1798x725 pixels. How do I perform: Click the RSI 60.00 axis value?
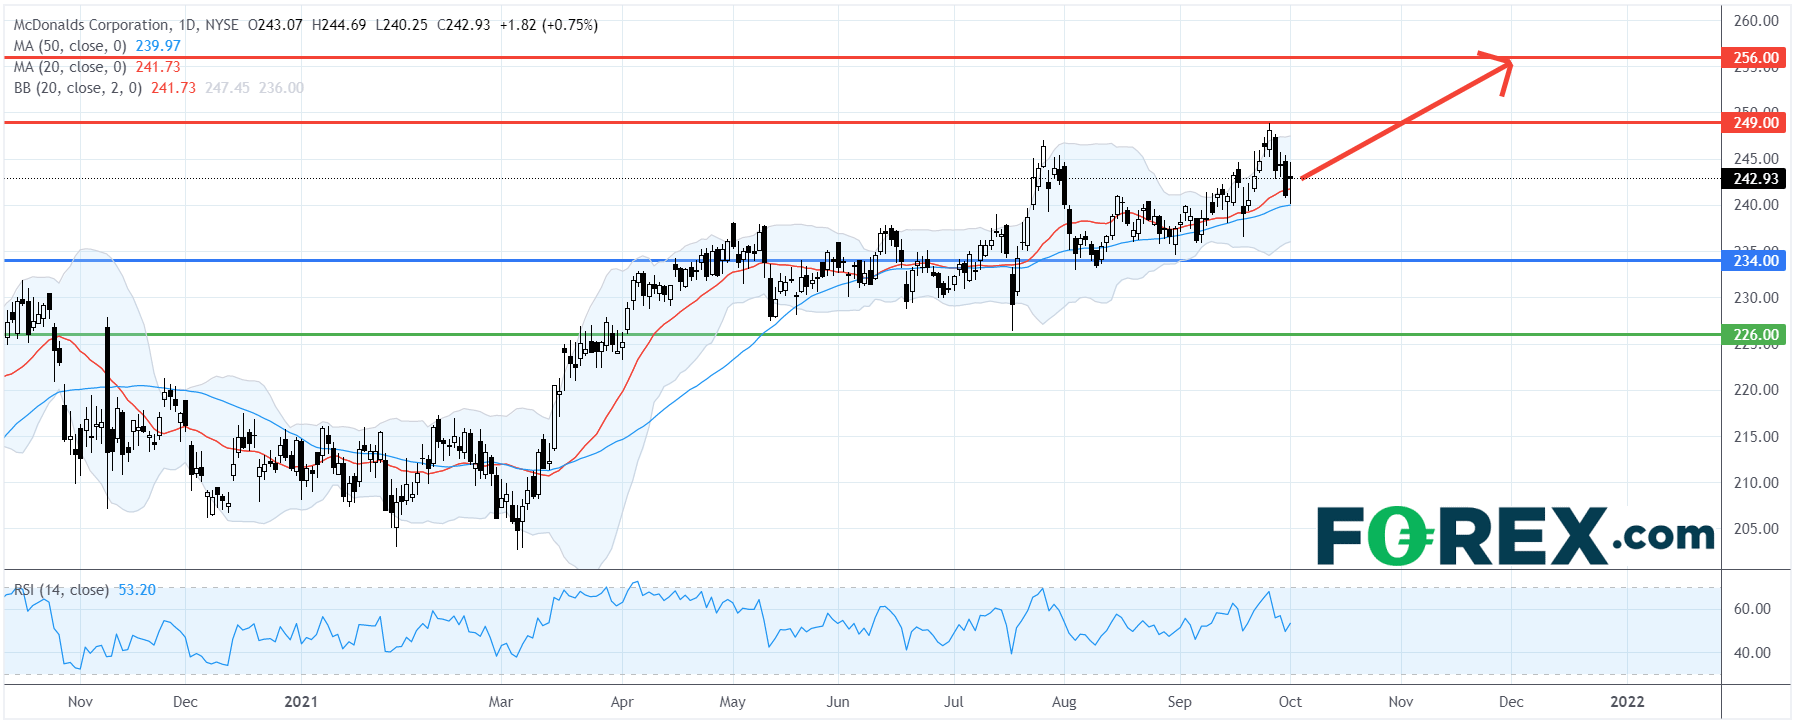point(1752,609)
